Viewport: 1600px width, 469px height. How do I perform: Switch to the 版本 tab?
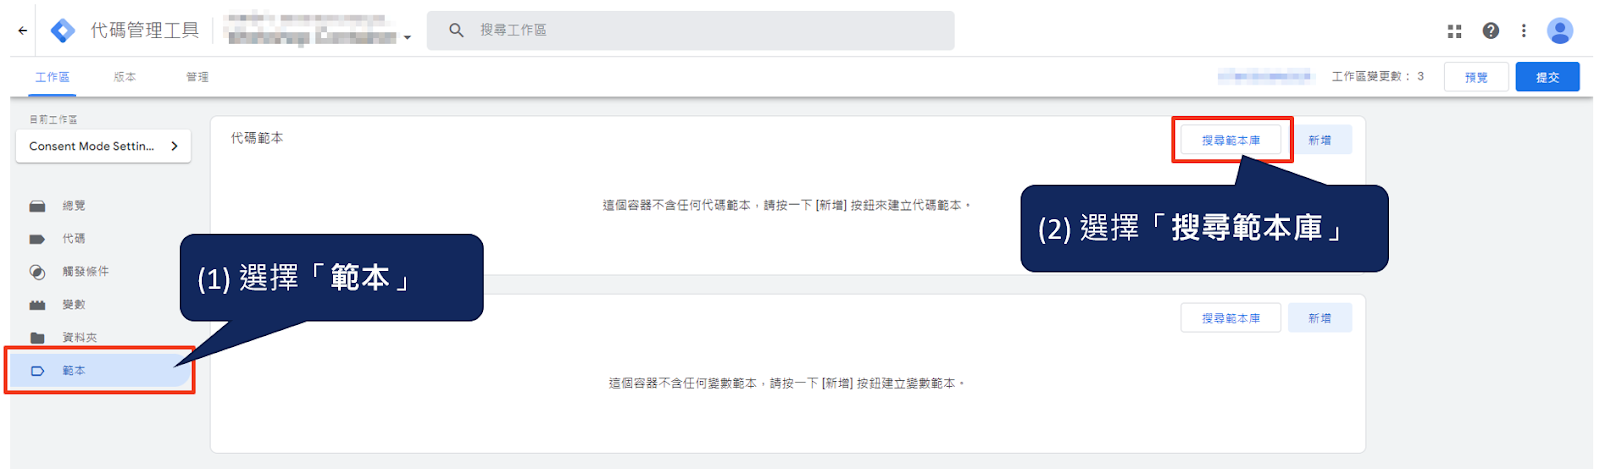click(125, 77)
